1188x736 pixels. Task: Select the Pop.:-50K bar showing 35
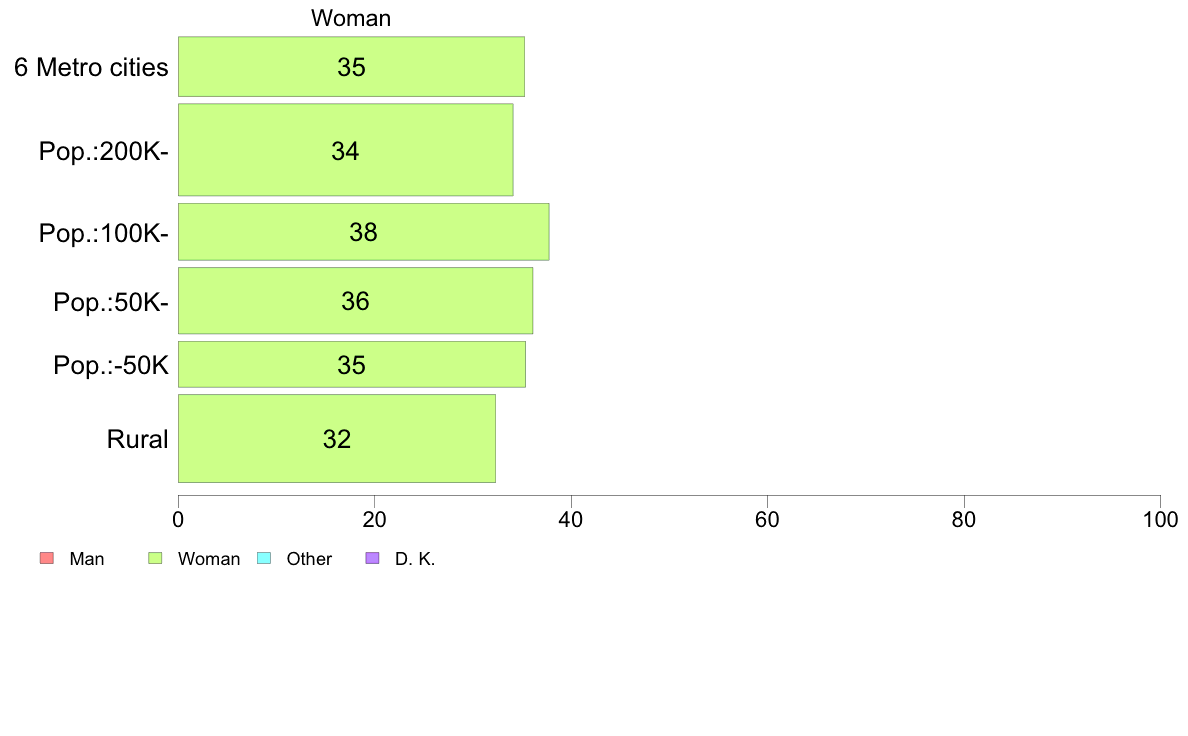352,365
